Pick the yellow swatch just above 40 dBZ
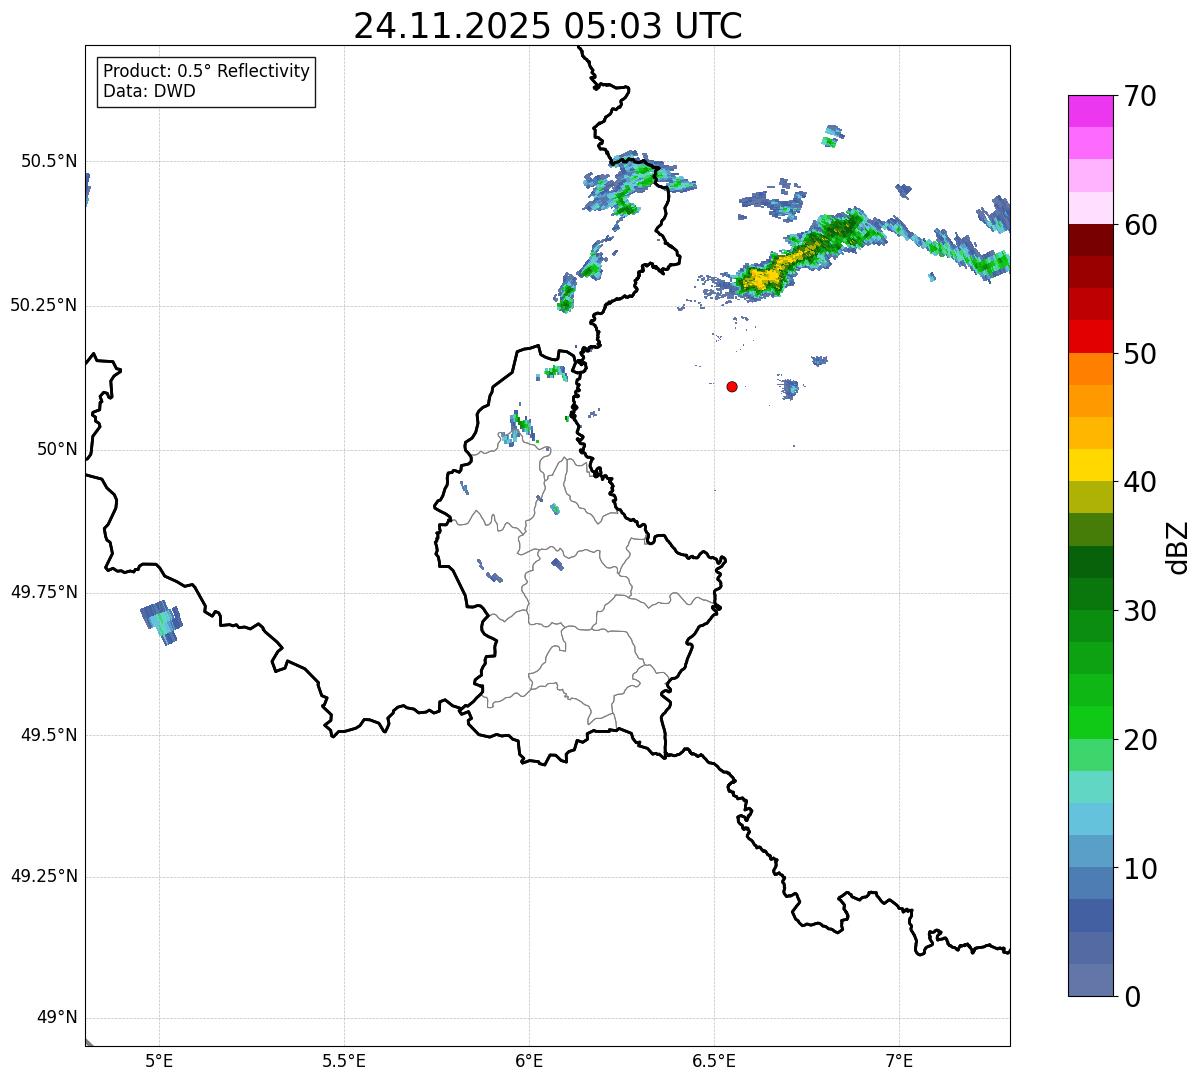 [1090, 465]
